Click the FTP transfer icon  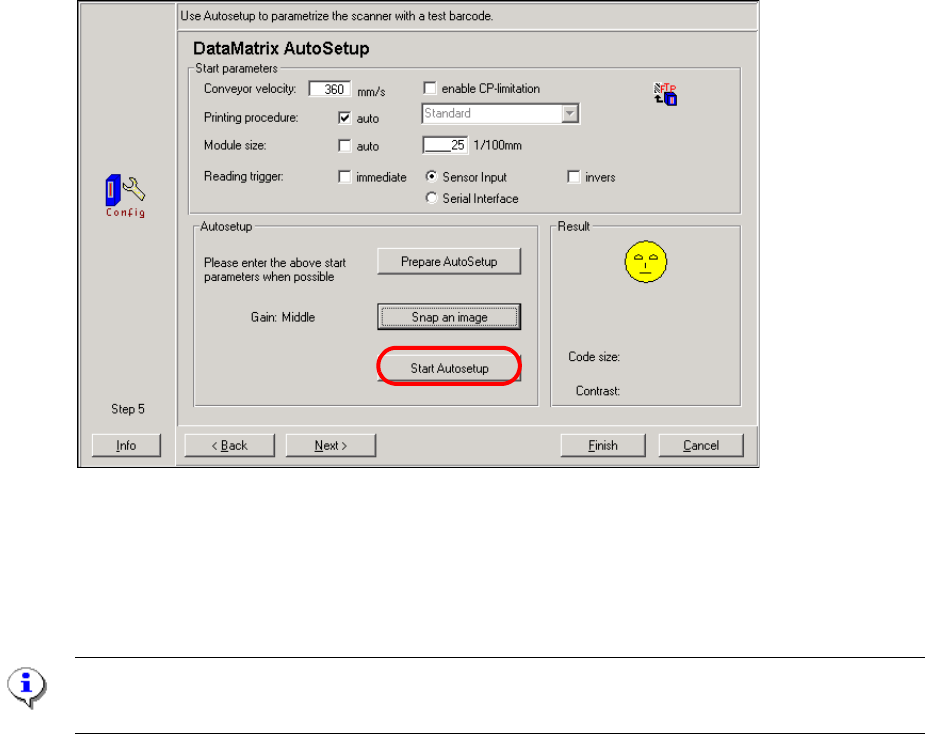click(x=665, y=94)
